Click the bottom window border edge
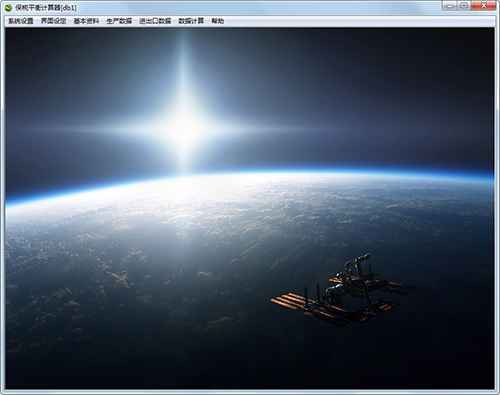500x395 pixels. [250, 392]
